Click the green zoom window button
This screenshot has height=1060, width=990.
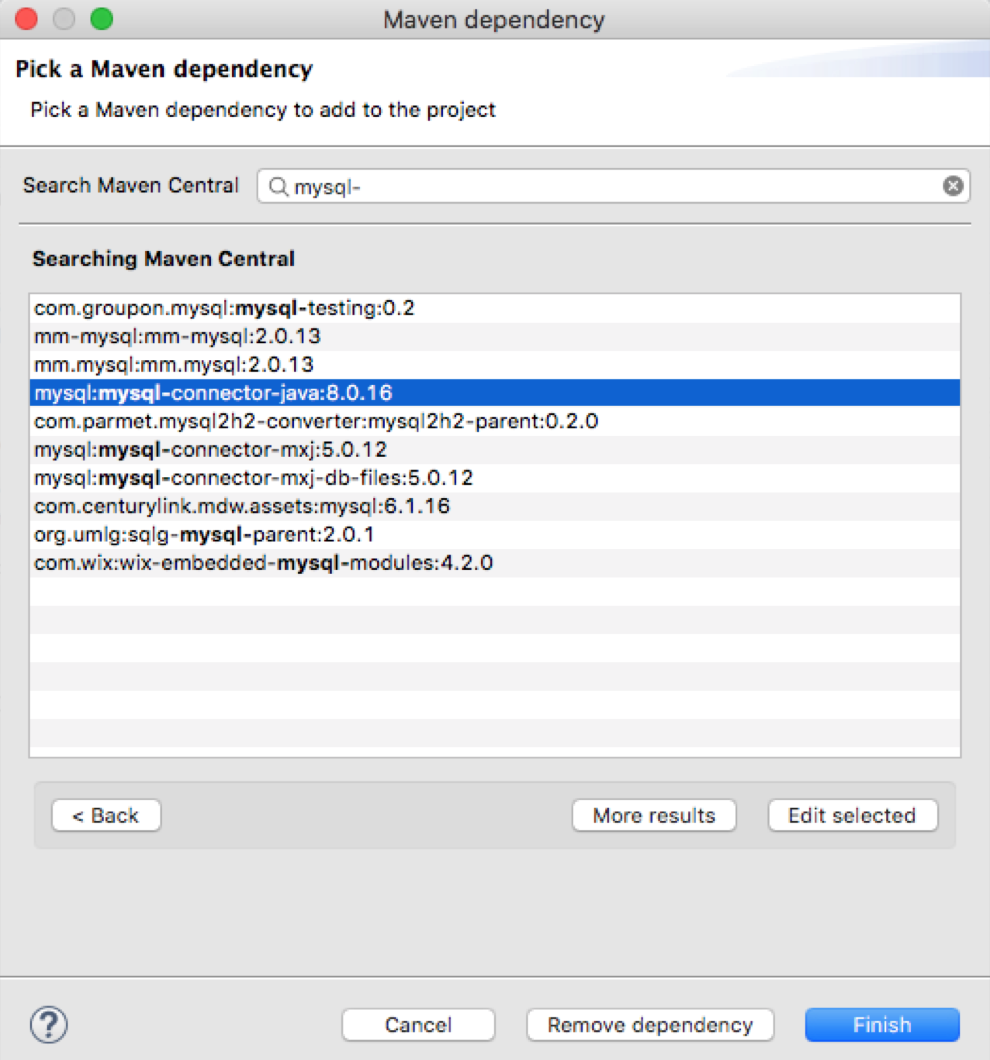pyautogui.click(x=102, y=19)
